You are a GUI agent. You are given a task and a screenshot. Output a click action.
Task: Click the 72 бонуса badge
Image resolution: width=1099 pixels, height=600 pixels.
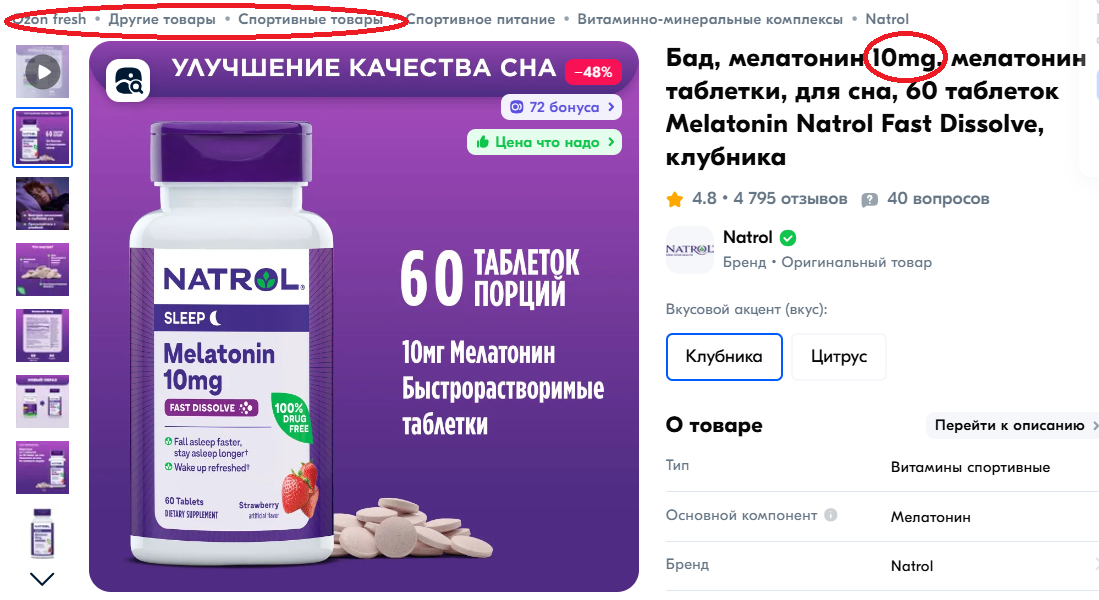pos(561,107)
